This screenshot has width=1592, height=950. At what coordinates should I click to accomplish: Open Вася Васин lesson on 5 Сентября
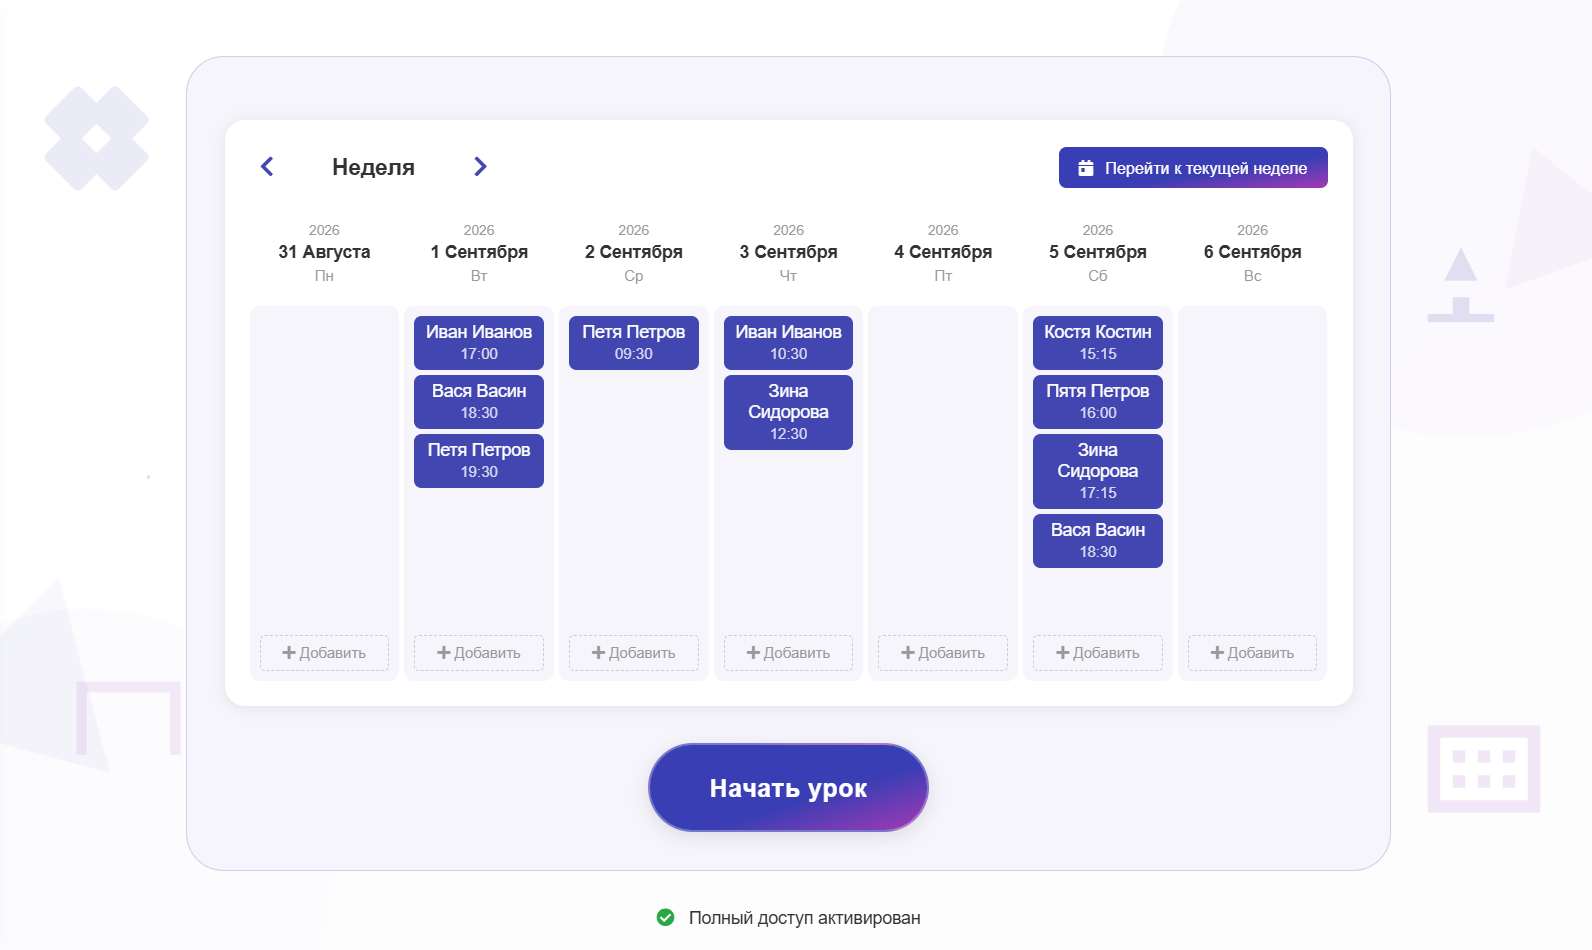click(1098, 541)
